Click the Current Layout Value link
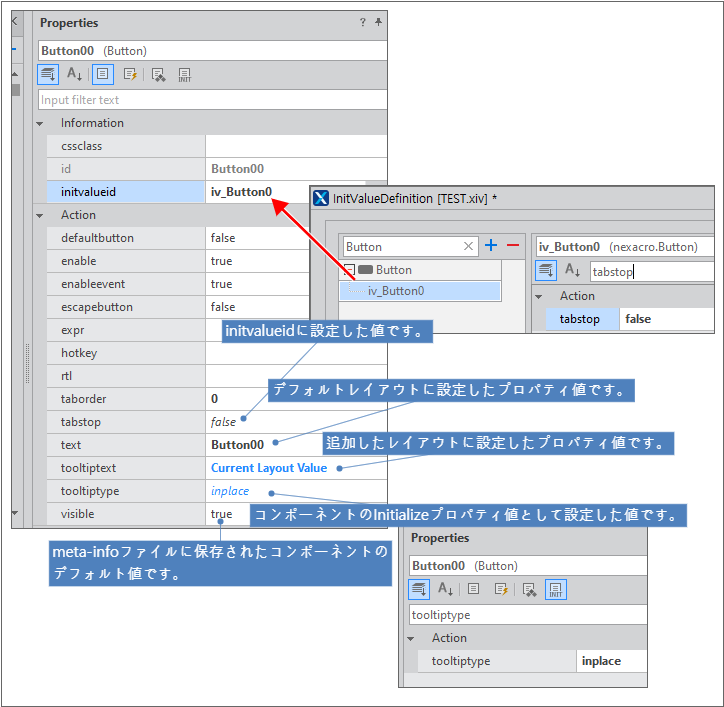 (268, 468)
